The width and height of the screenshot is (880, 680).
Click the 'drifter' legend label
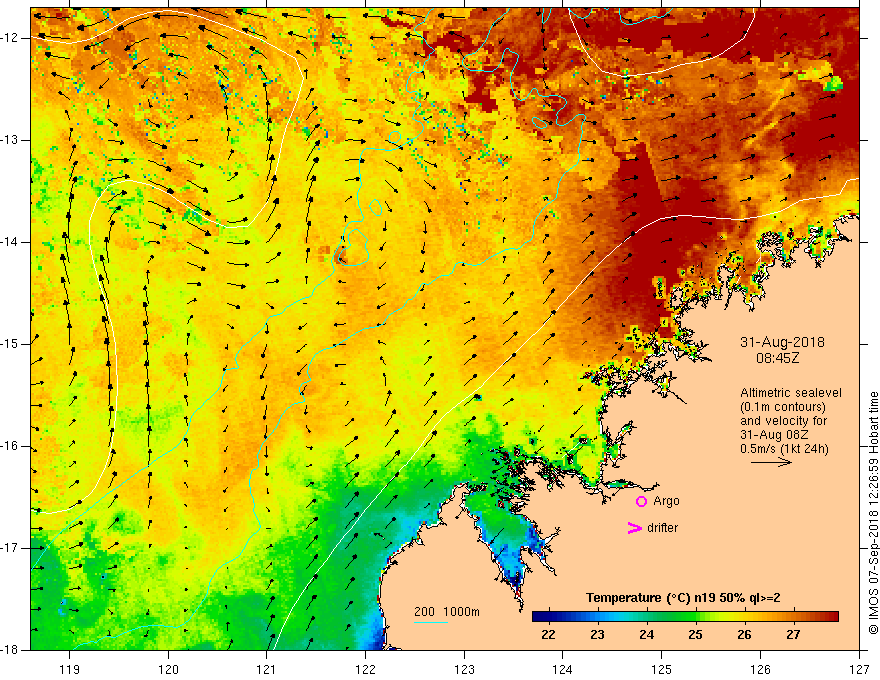tap(662, 527)
